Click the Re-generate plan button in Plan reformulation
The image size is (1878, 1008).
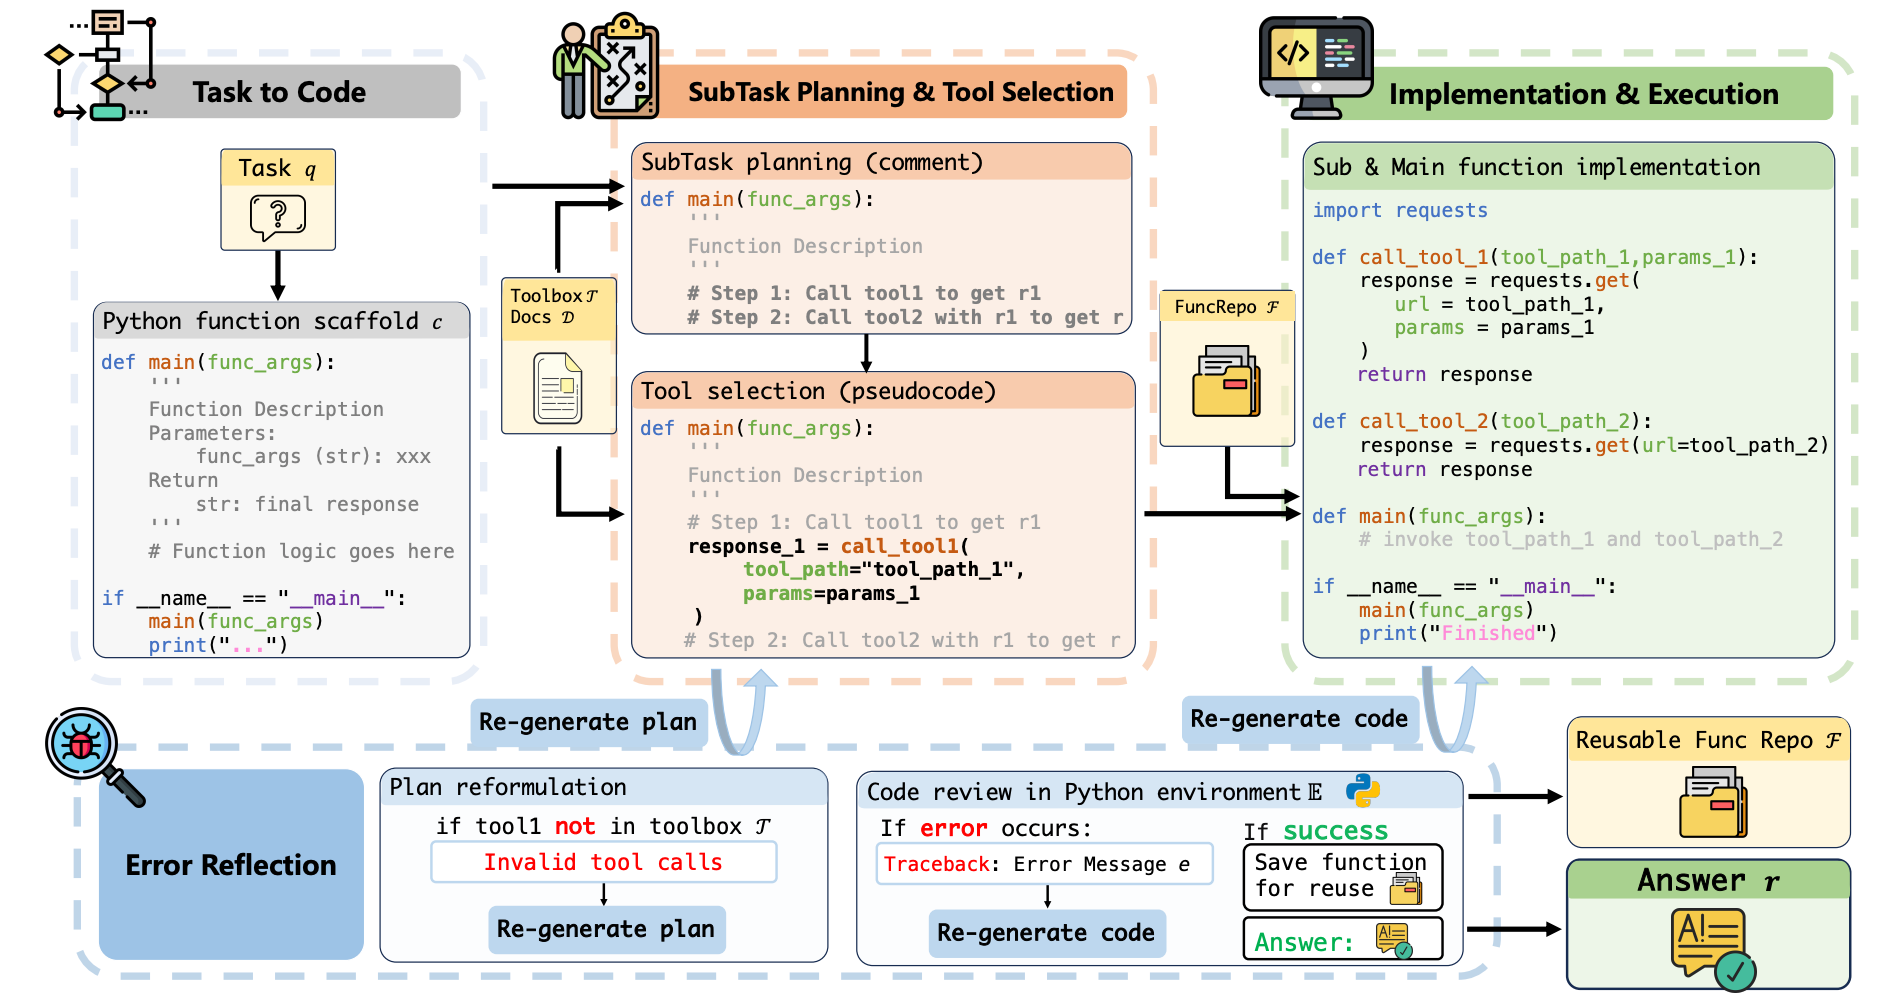(x=606, y=930)
